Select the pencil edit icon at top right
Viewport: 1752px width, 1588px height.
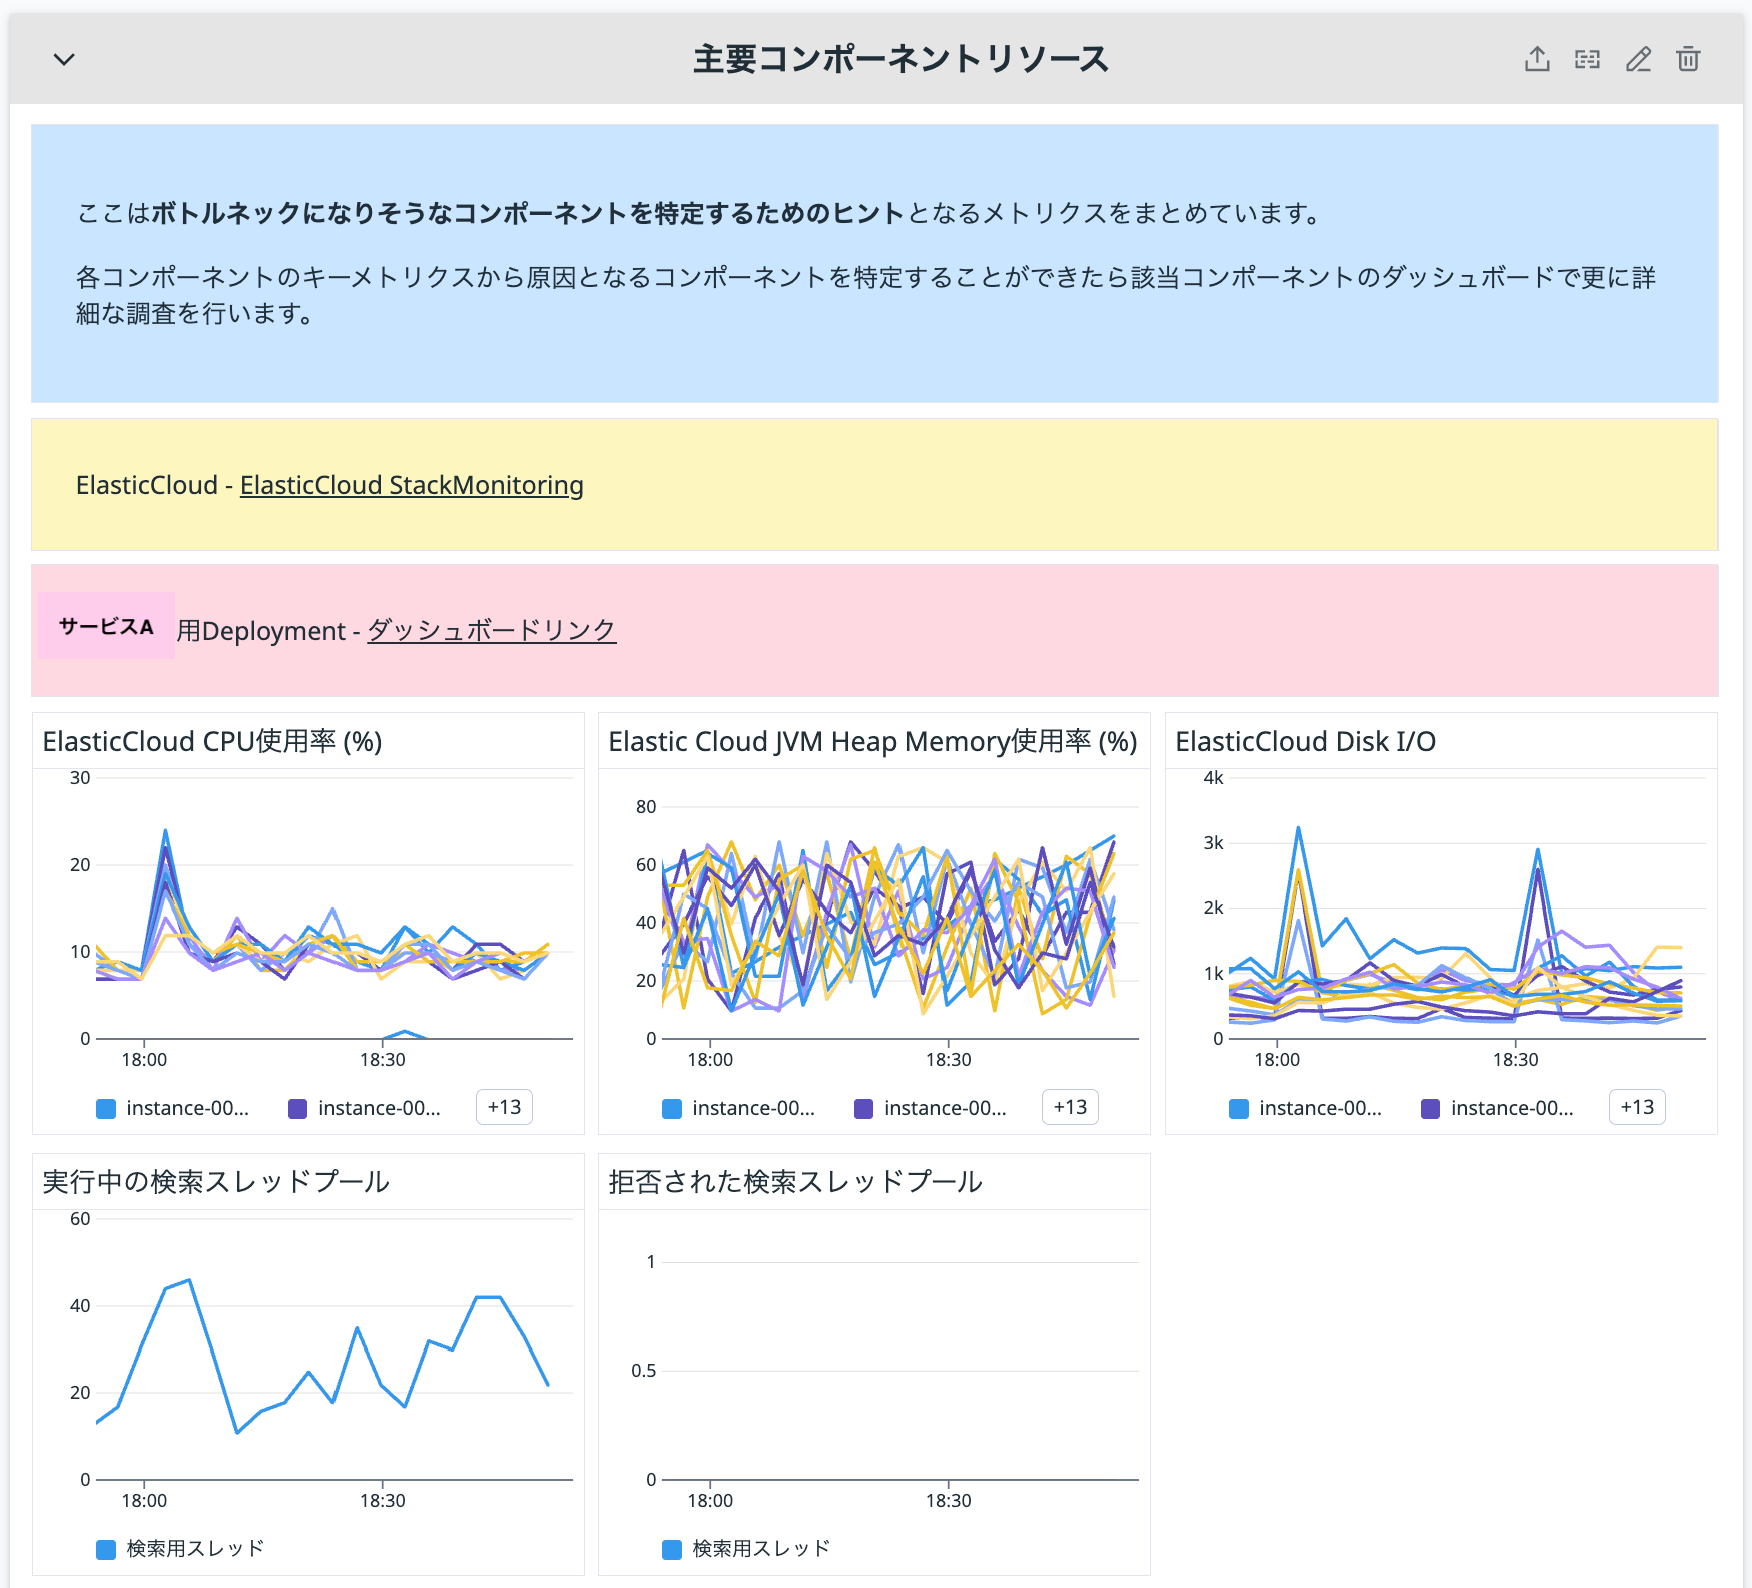1637,59
